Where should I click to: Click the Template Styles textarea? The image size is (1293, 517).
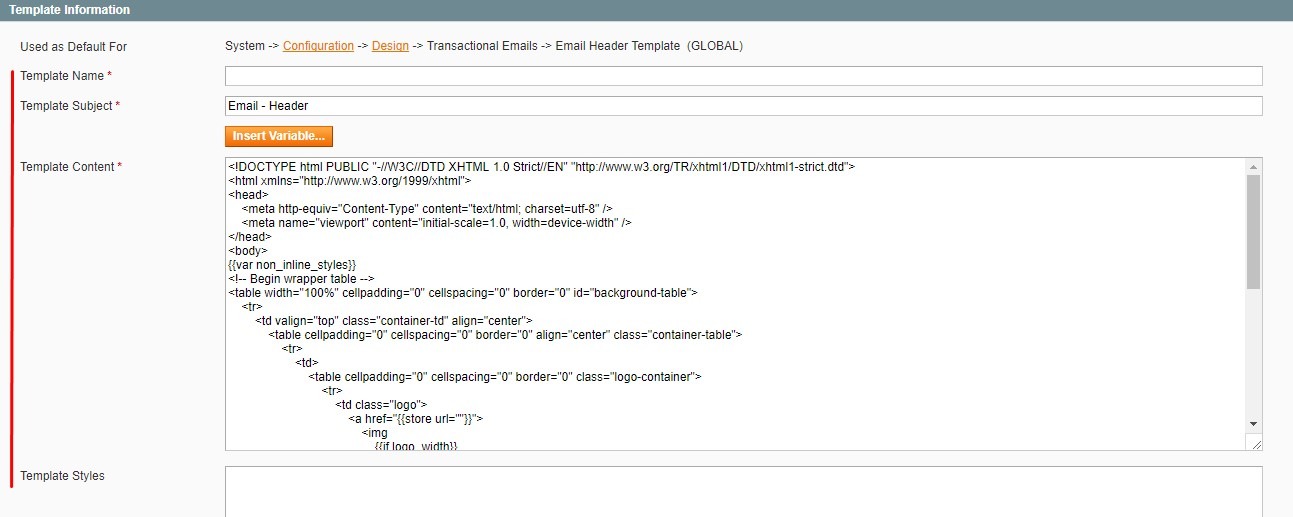[743, 492]
